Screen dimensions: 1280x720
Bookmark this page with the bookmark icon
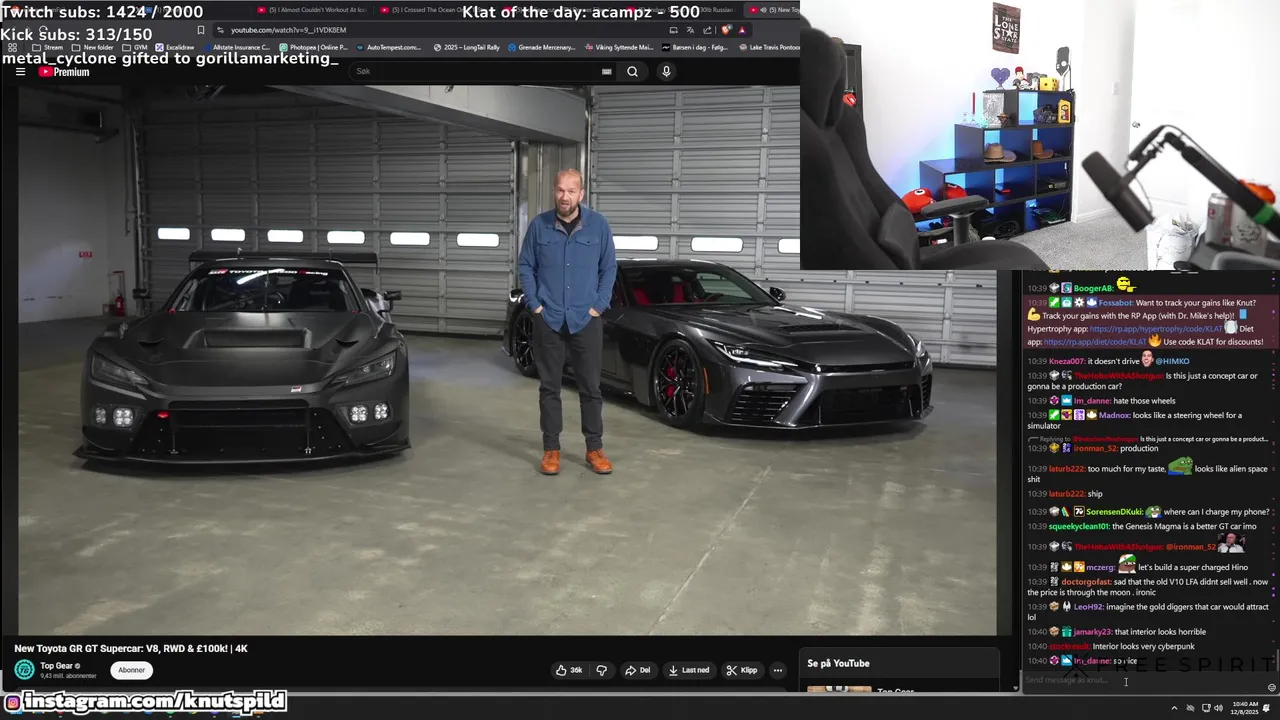(201, 30)
